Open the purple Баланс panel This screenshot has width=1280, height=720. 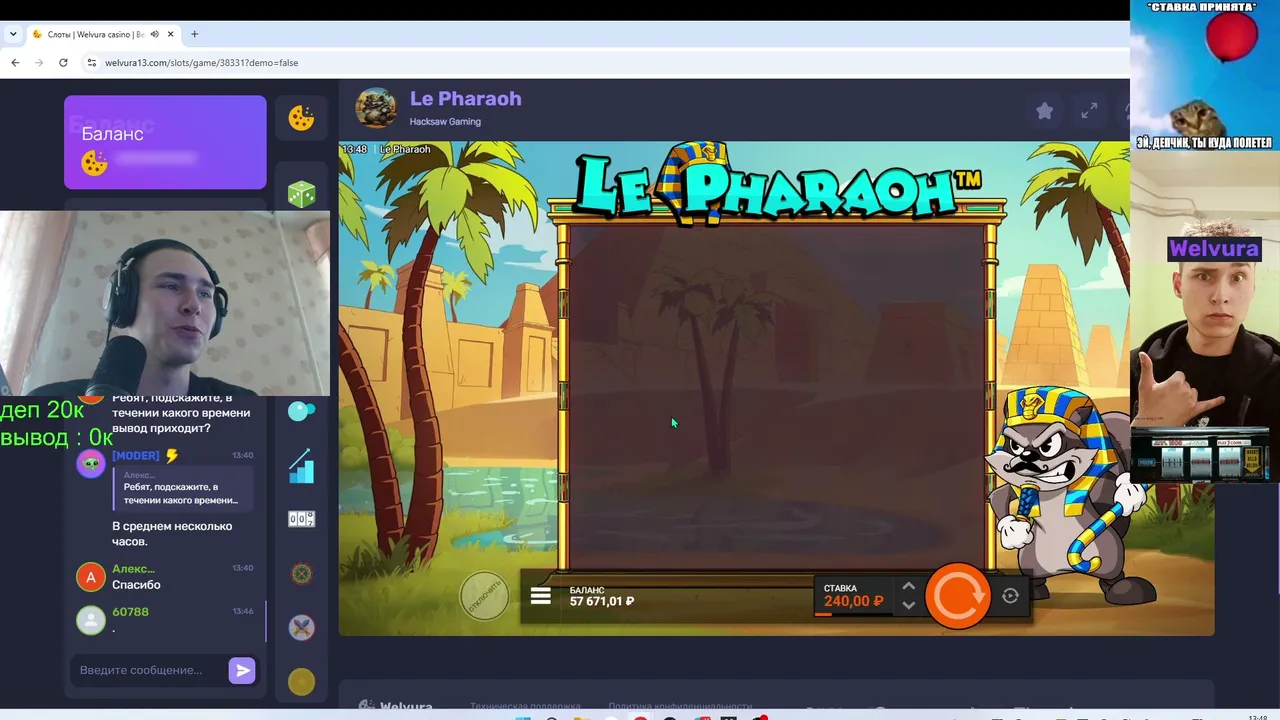coord(165,142)
